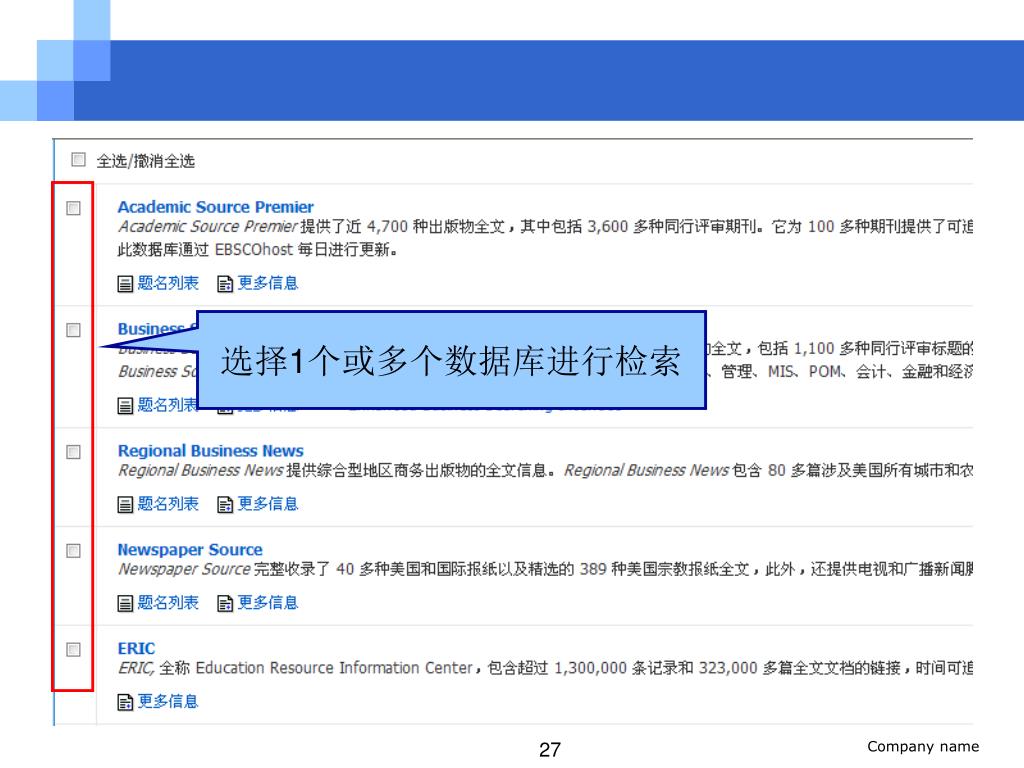Open 题名列表 under Newspaper Source
The height and width of the screenshot is (768, 1024).
[x=168, y=602]
